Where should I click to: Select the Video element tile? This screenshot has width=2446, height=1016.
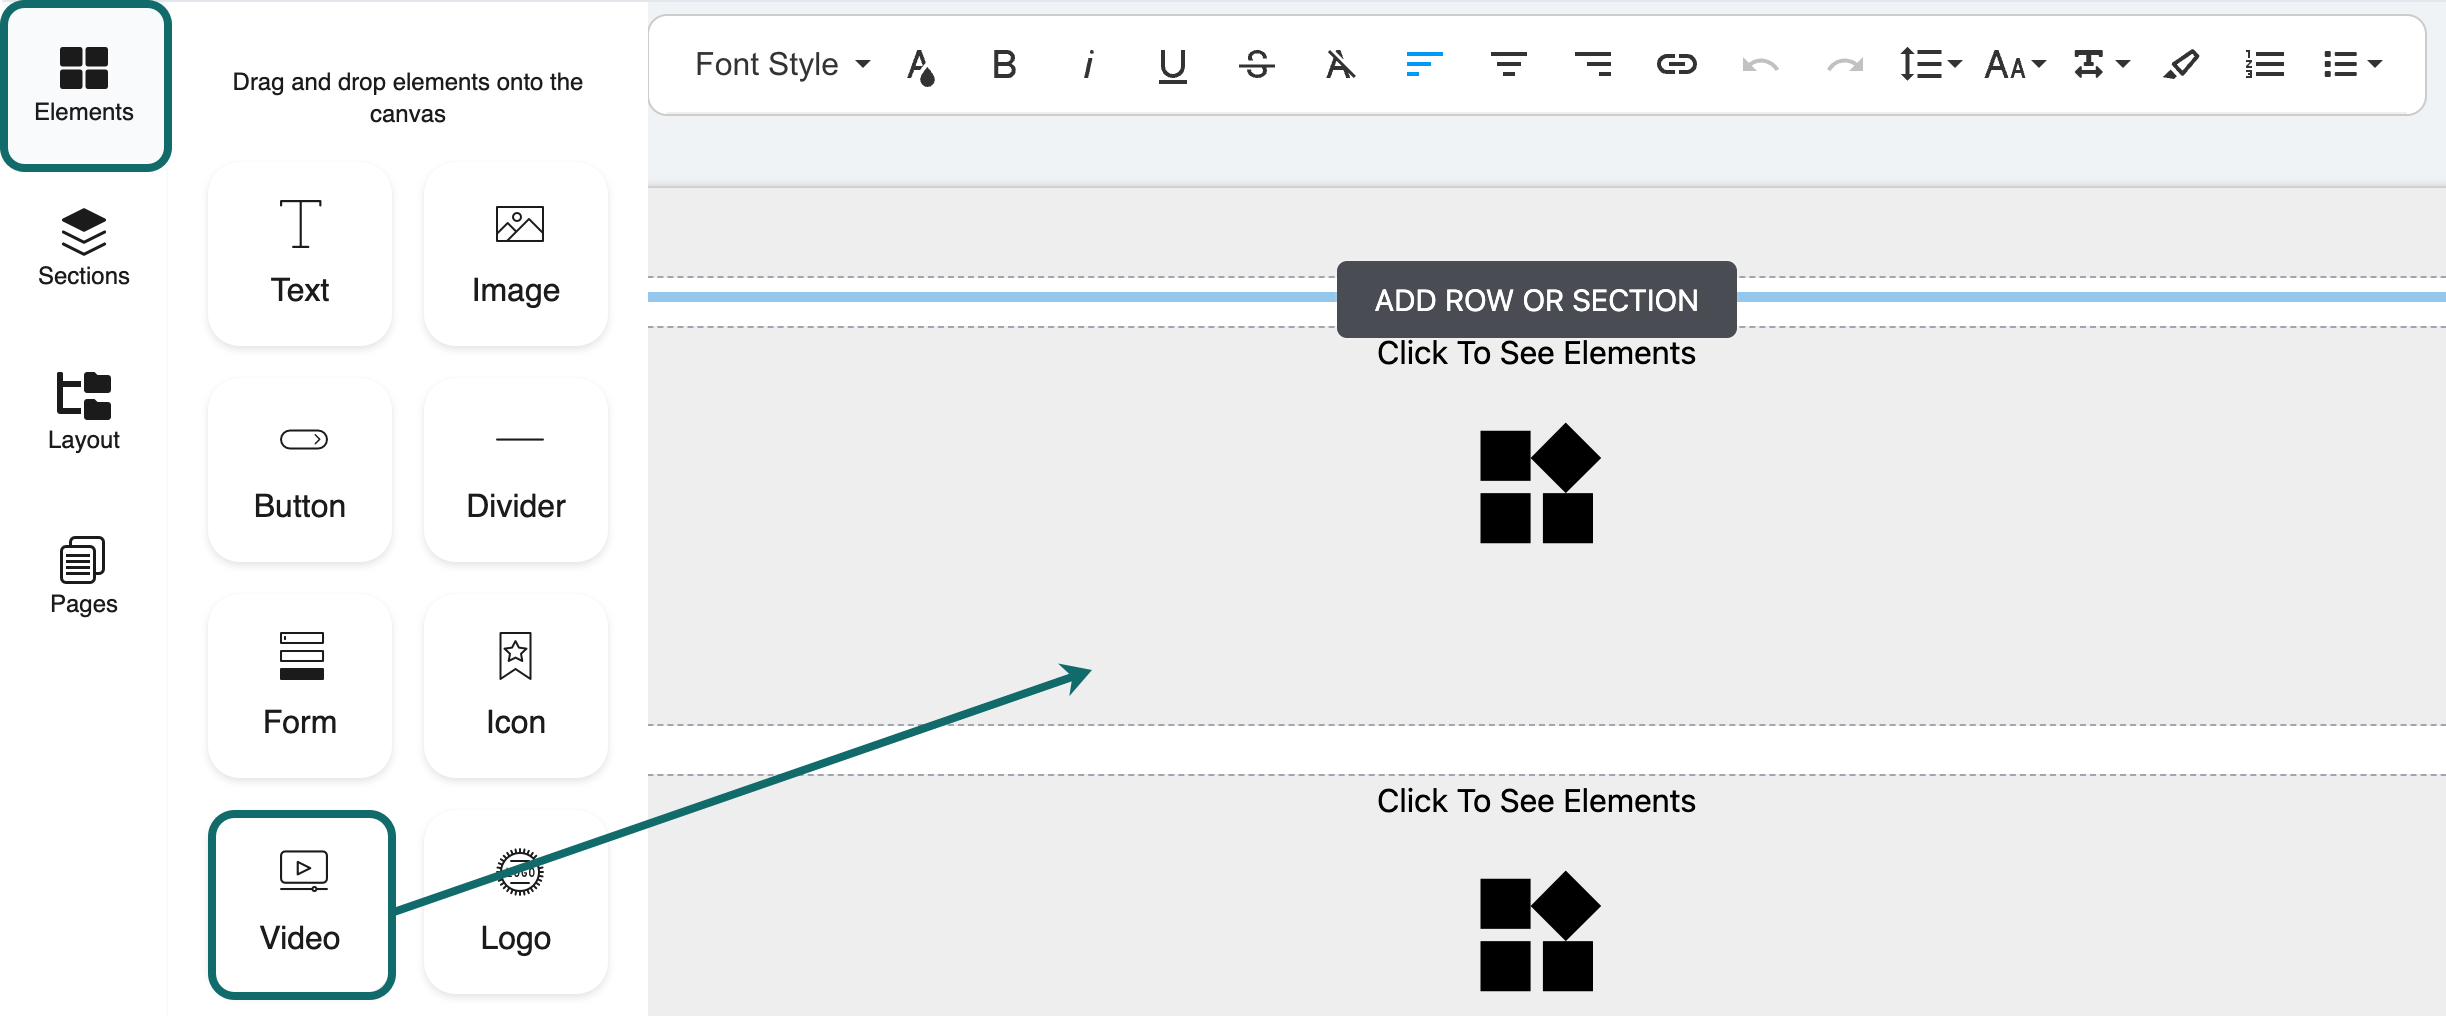[x=301, y=904]
